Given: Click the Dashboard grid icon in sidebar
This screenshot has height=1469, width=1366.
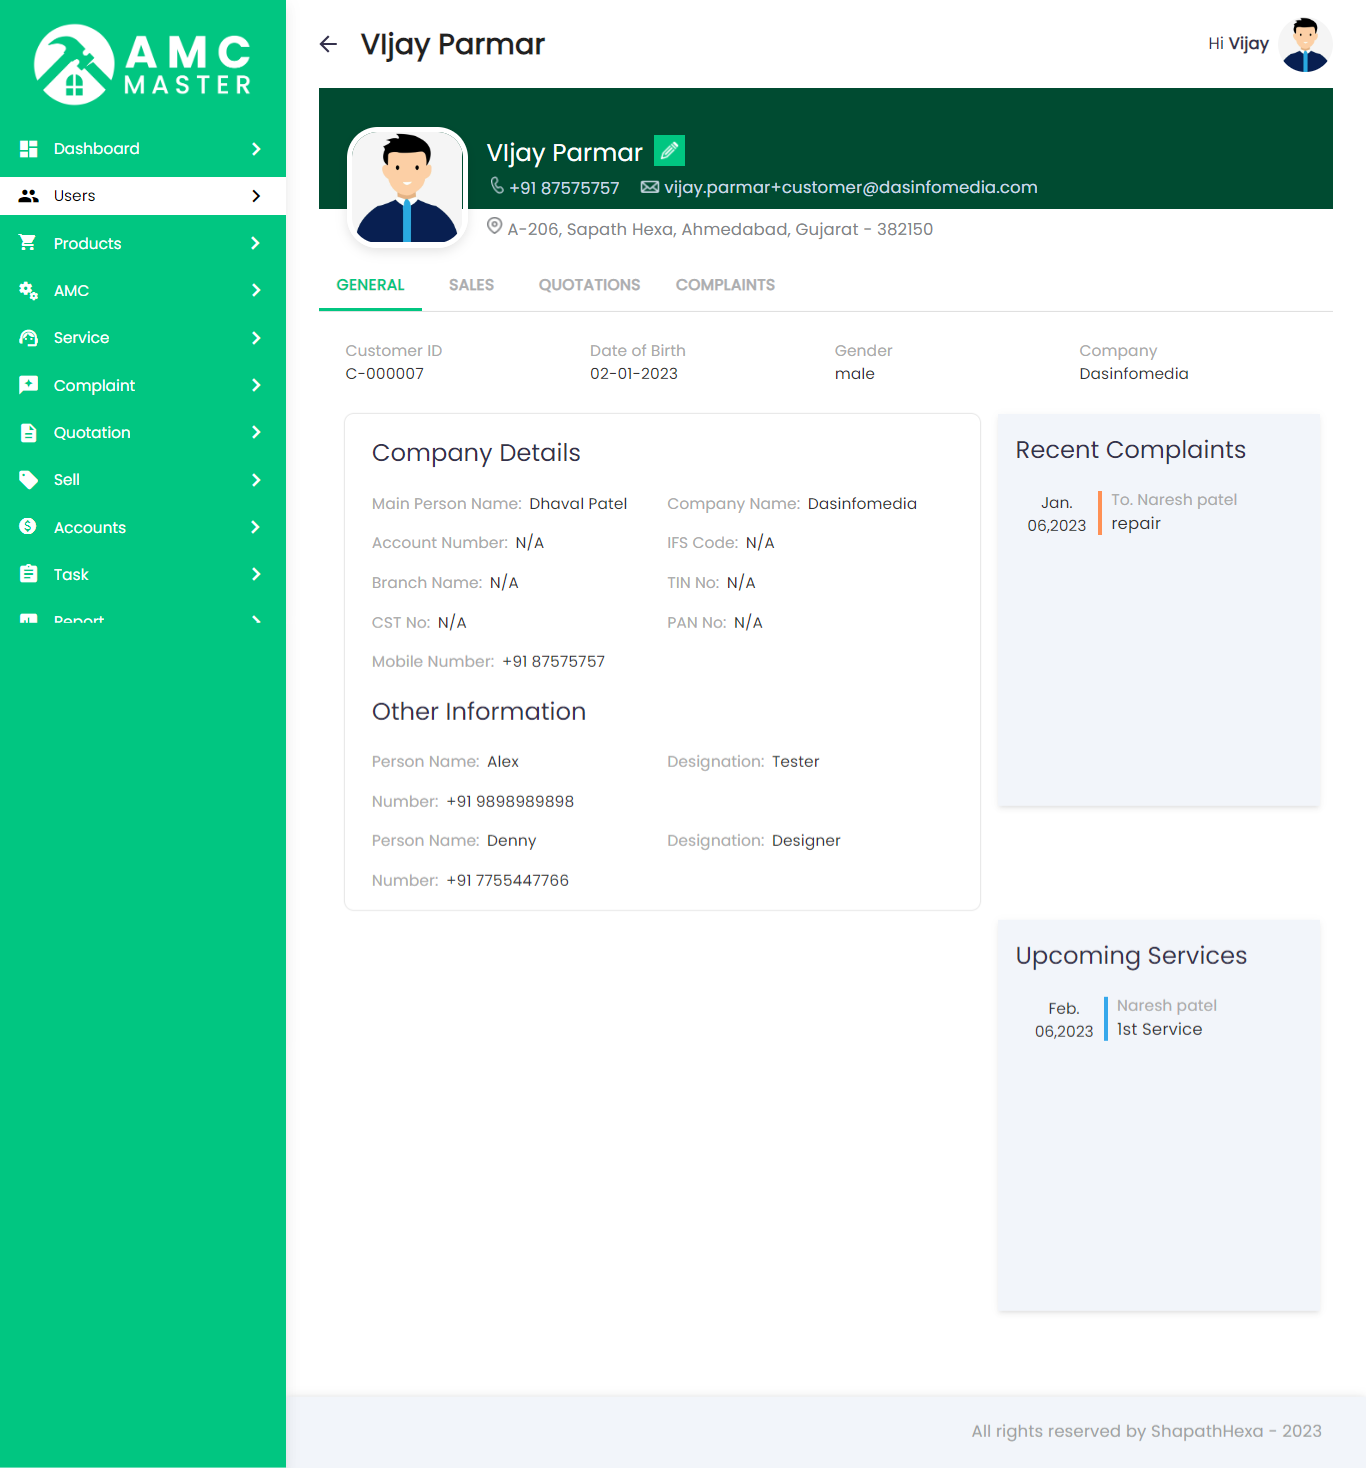Looking at the screenshot, I should coord(29,149).
